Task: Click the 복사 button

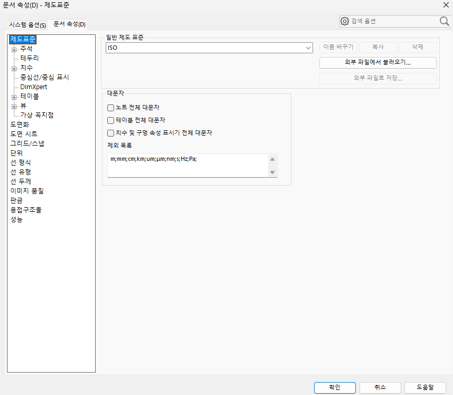Action: 378,47
